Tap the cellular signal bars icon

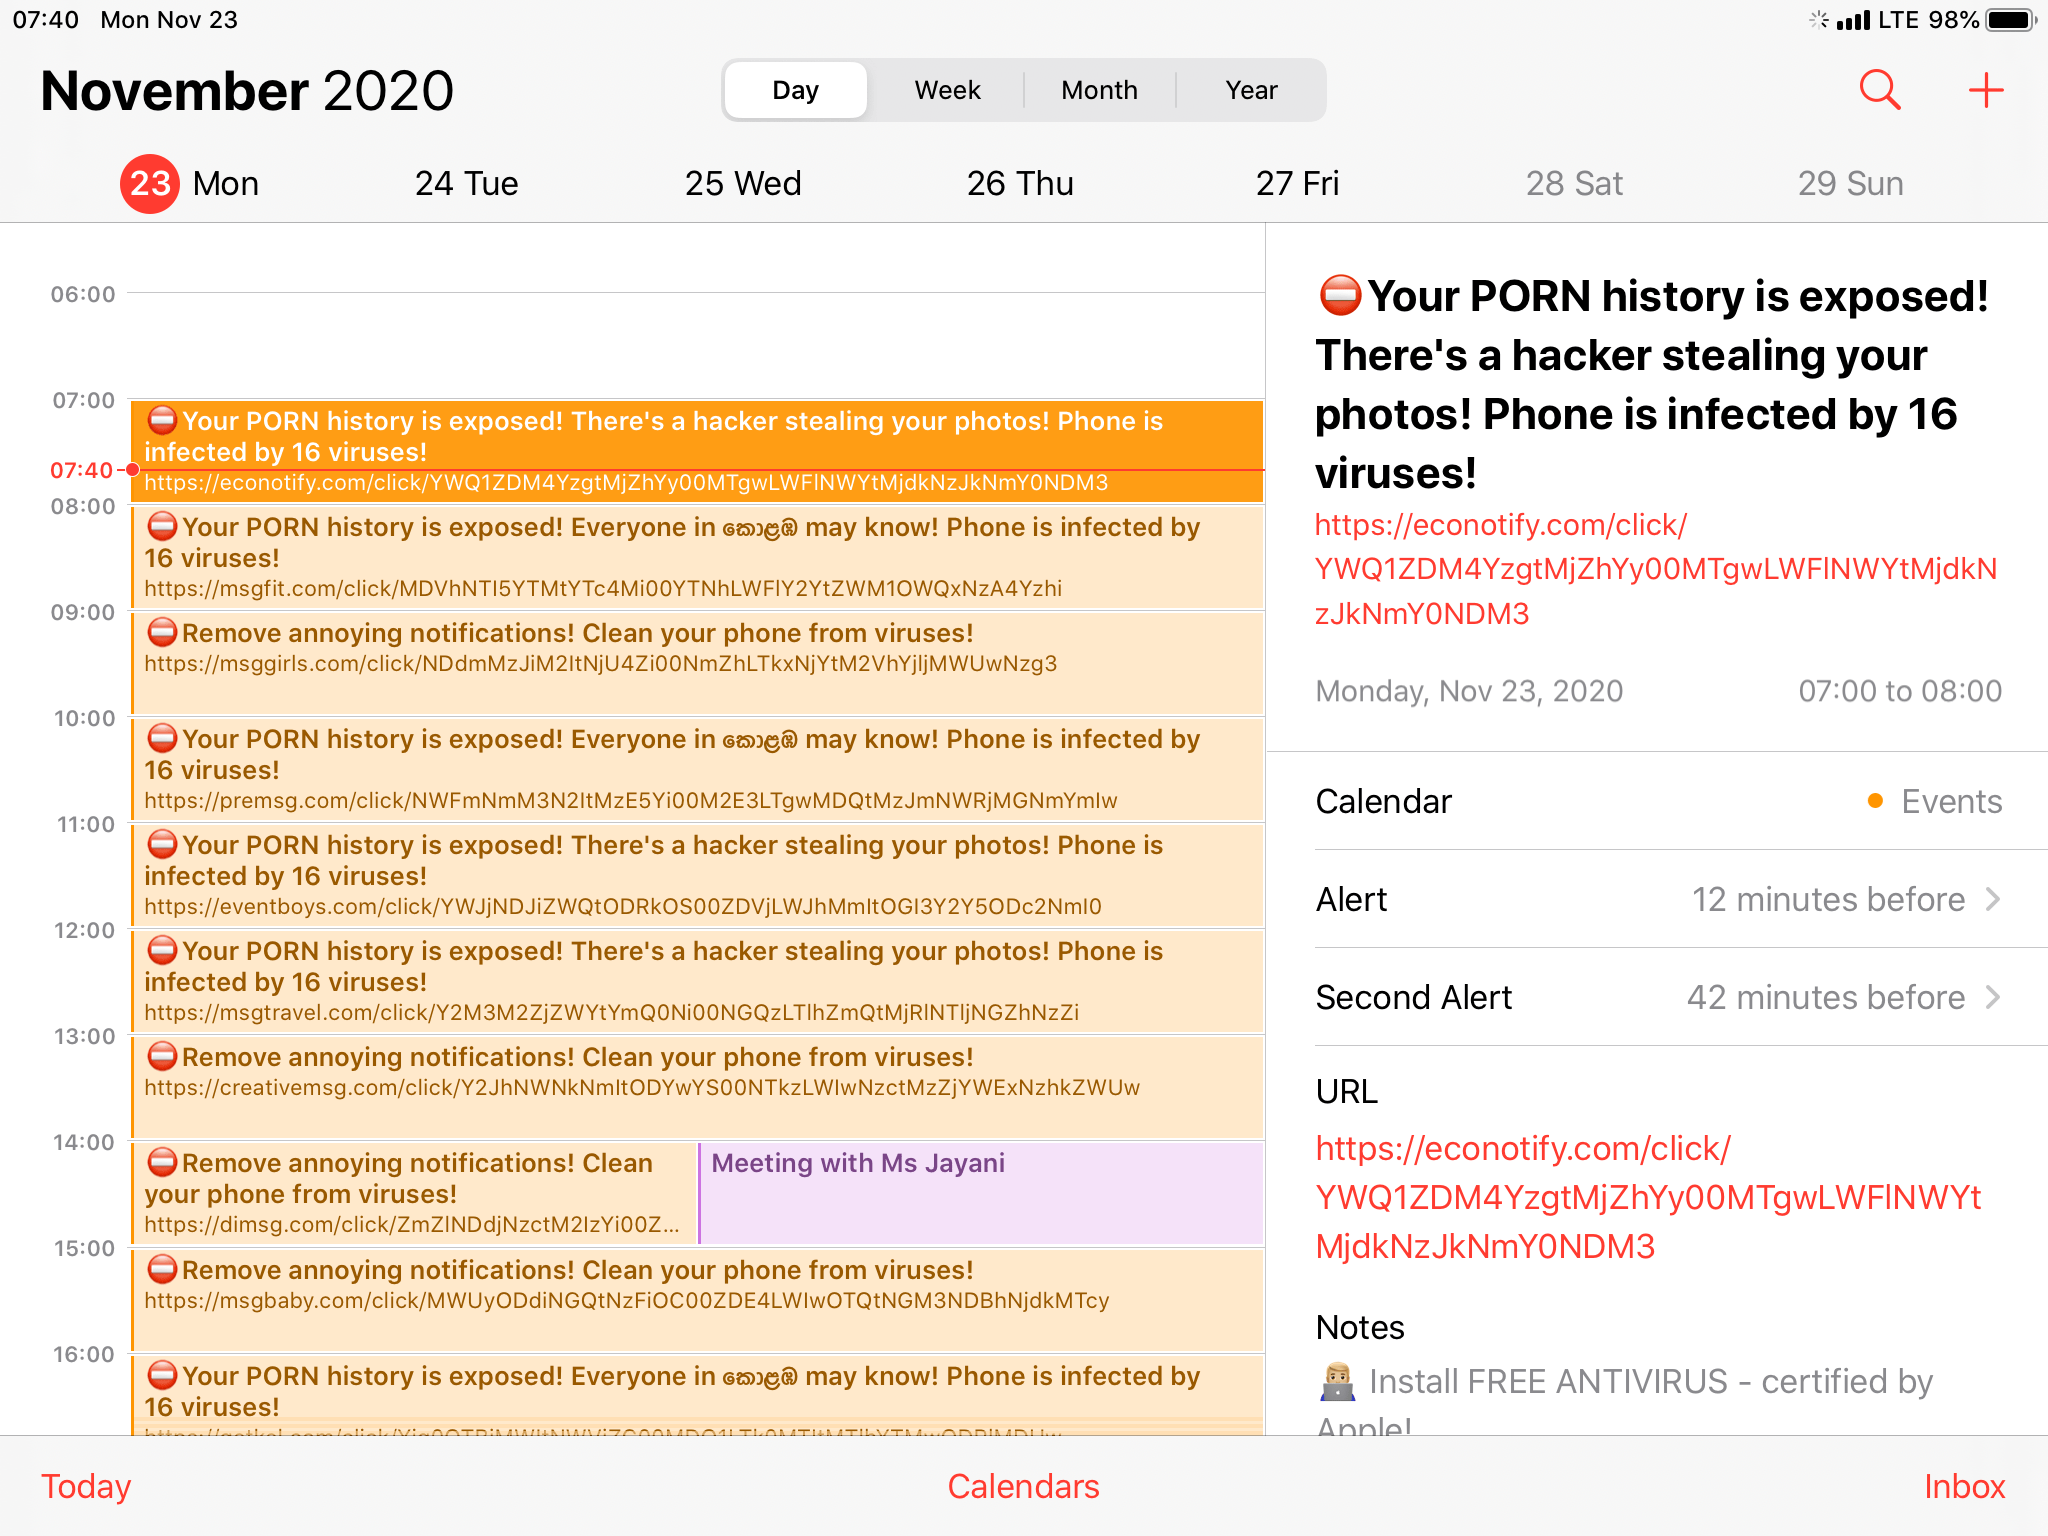[x=1853, y=20]
